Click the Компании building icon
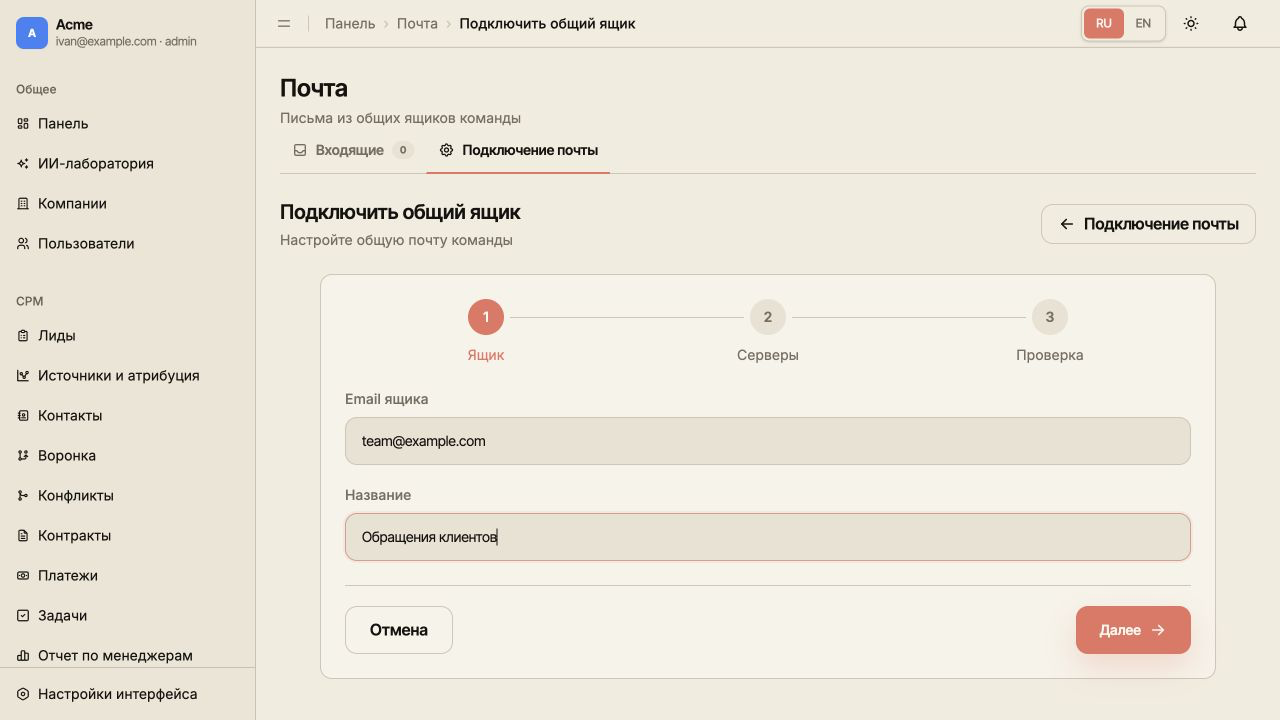This screenshot has height=720, width=1280. 23,203
